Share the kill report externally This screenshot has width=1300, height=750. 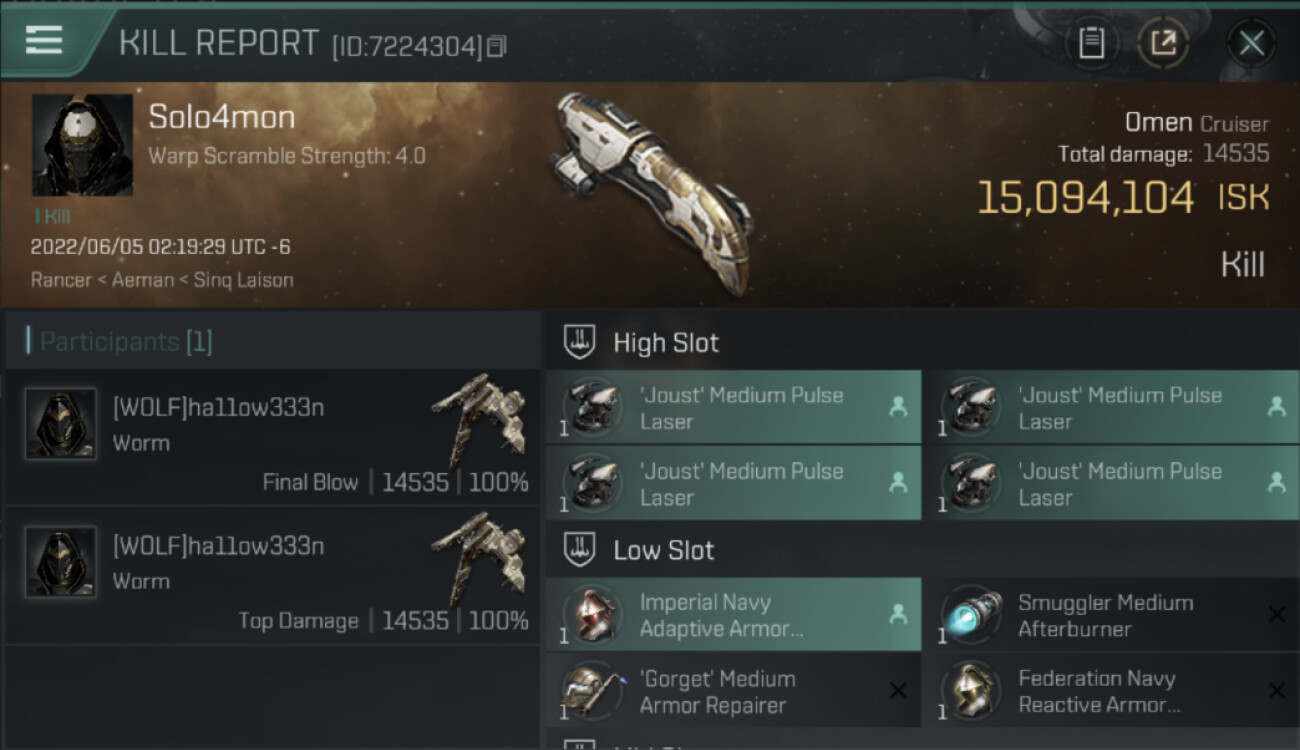1163,43
